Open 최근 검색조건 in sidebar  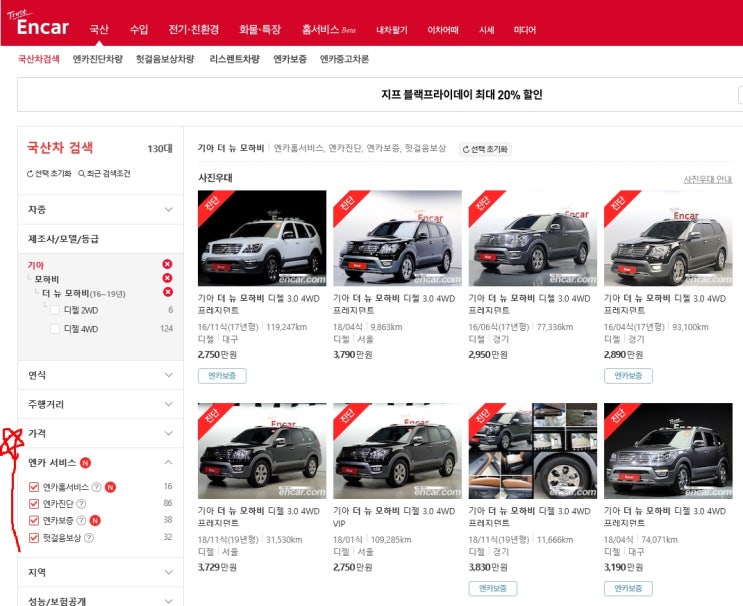point(104,173)
